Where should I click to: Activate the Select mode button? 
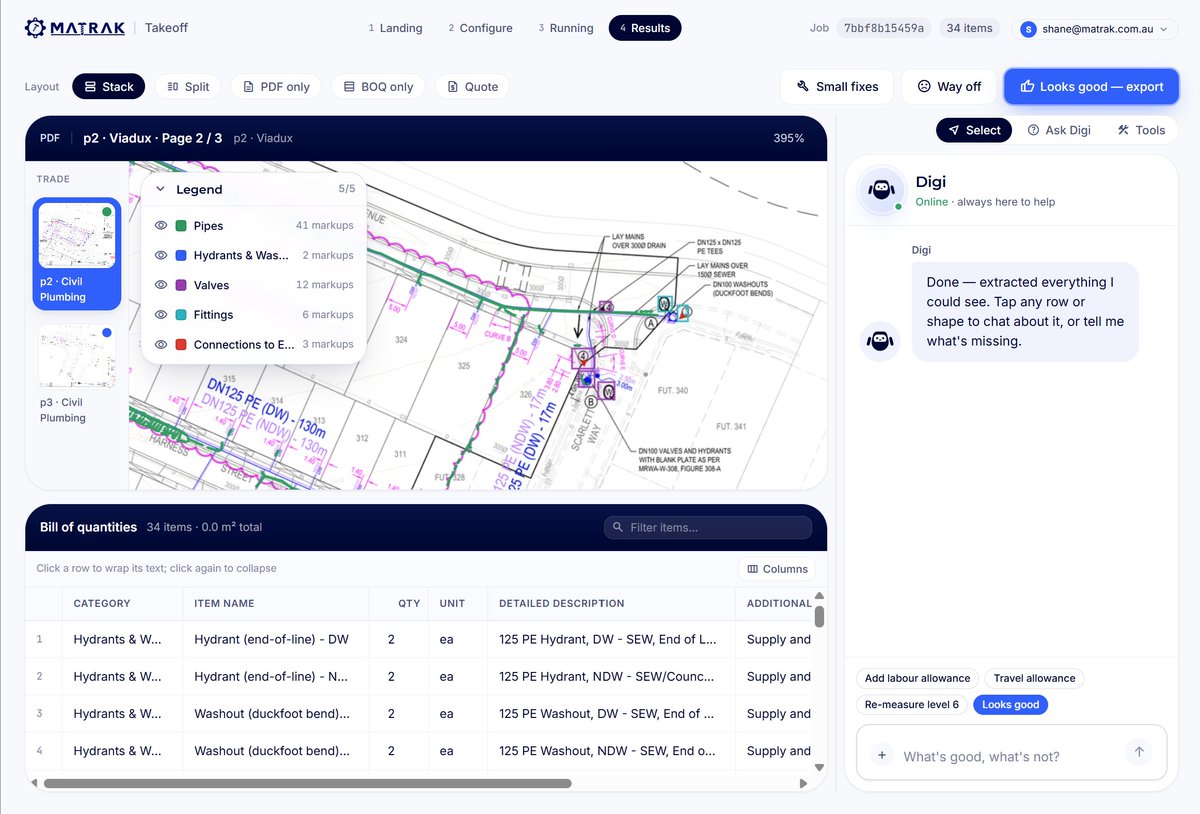pos(974,130)
